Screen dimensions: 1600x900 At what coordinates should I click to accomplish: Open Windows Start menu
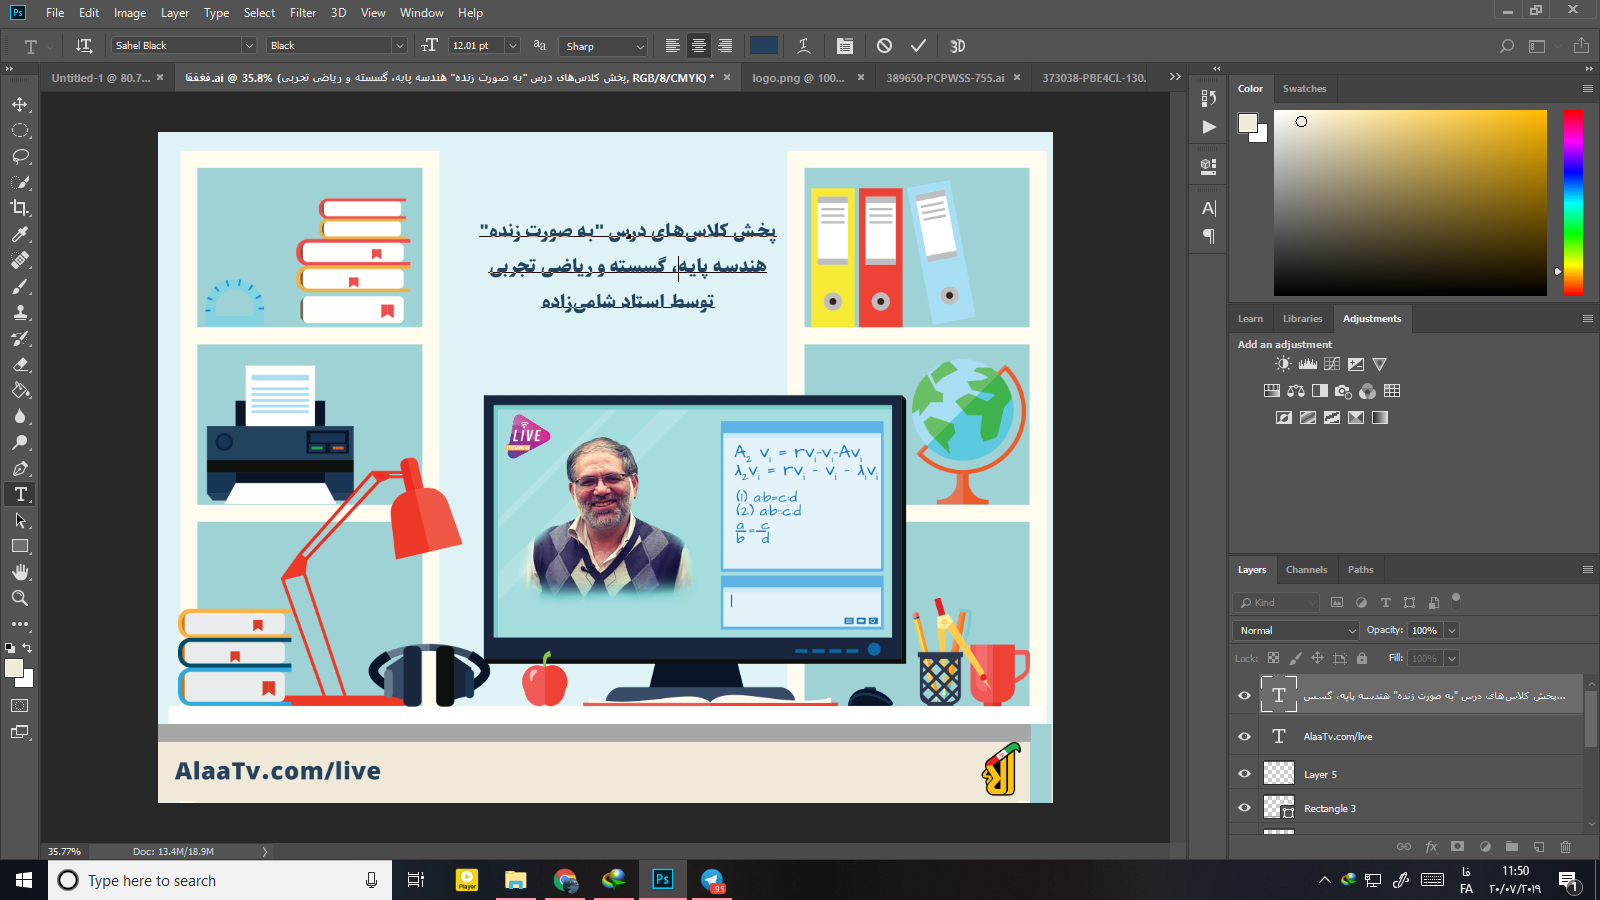tap(24, 880)
